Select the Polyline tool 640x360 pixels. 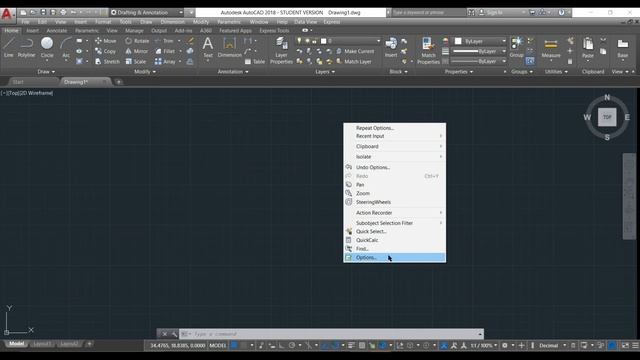(26, 47)
